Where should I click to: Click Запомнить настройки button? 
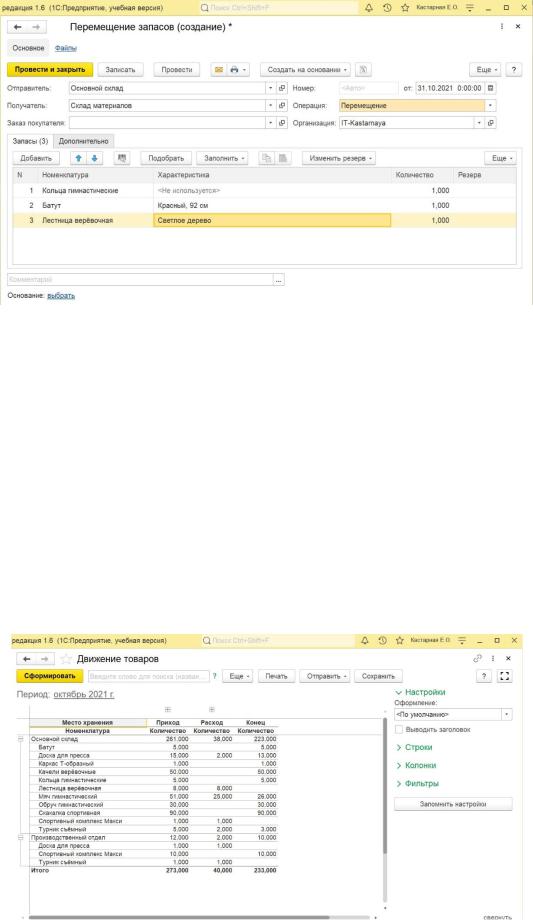click(x=453, y=804)
